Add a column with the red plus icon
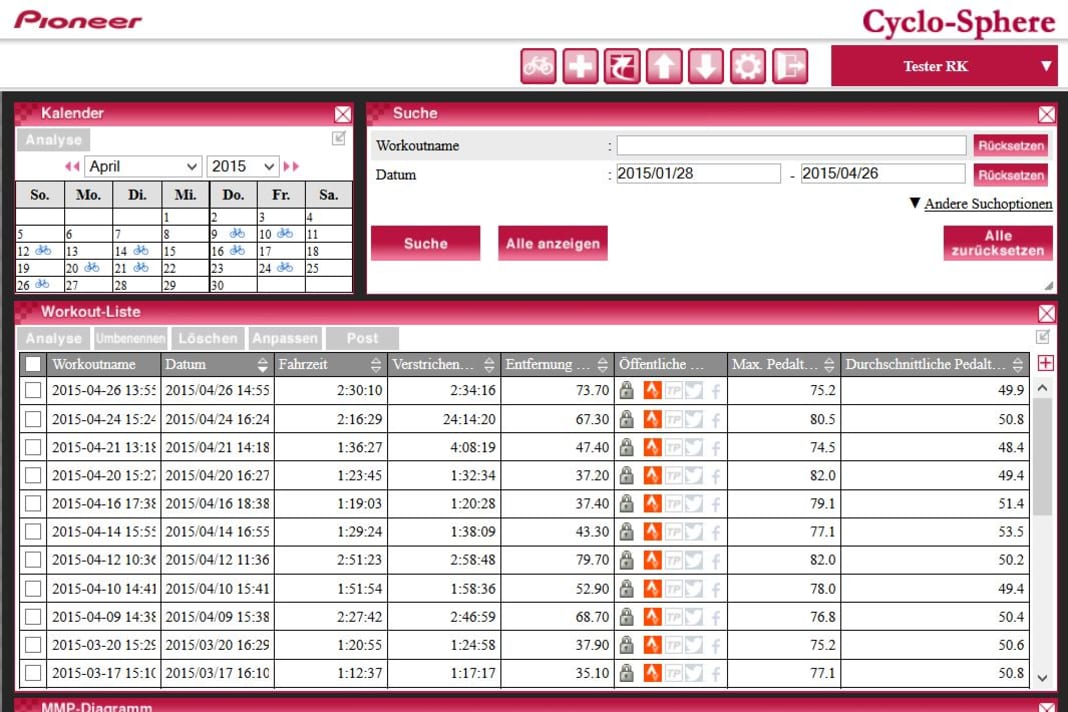The image size is (1068, 712). (x=1046, y=364)
